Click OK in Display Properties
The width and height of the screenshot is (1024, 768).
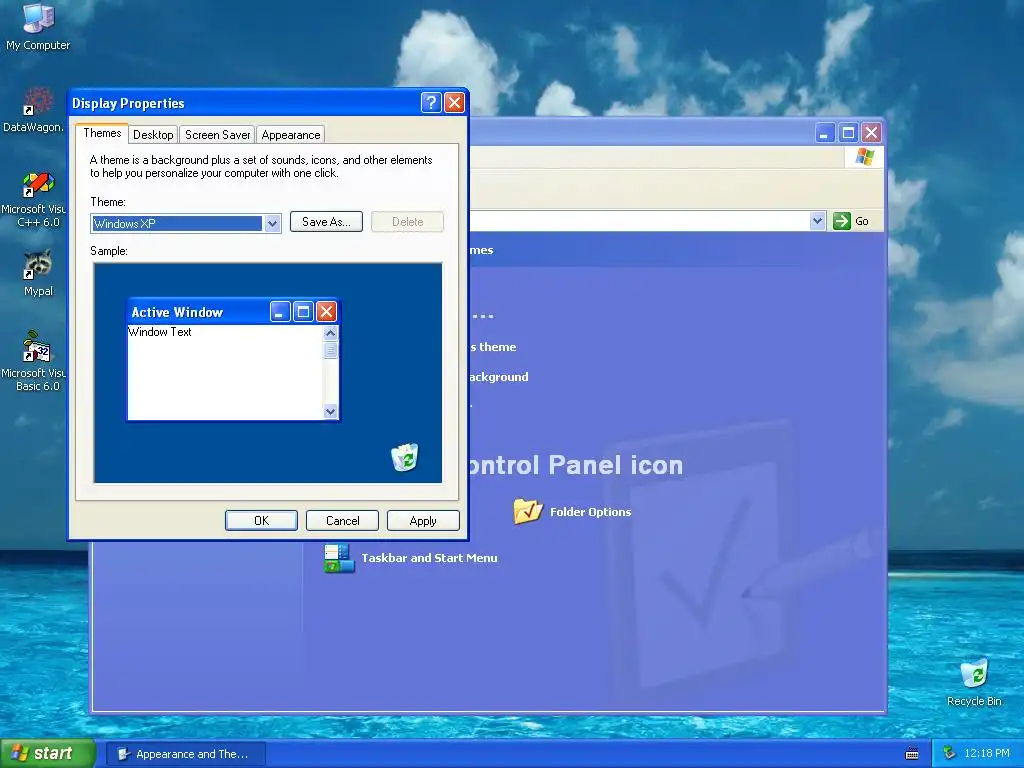[261, 520]
